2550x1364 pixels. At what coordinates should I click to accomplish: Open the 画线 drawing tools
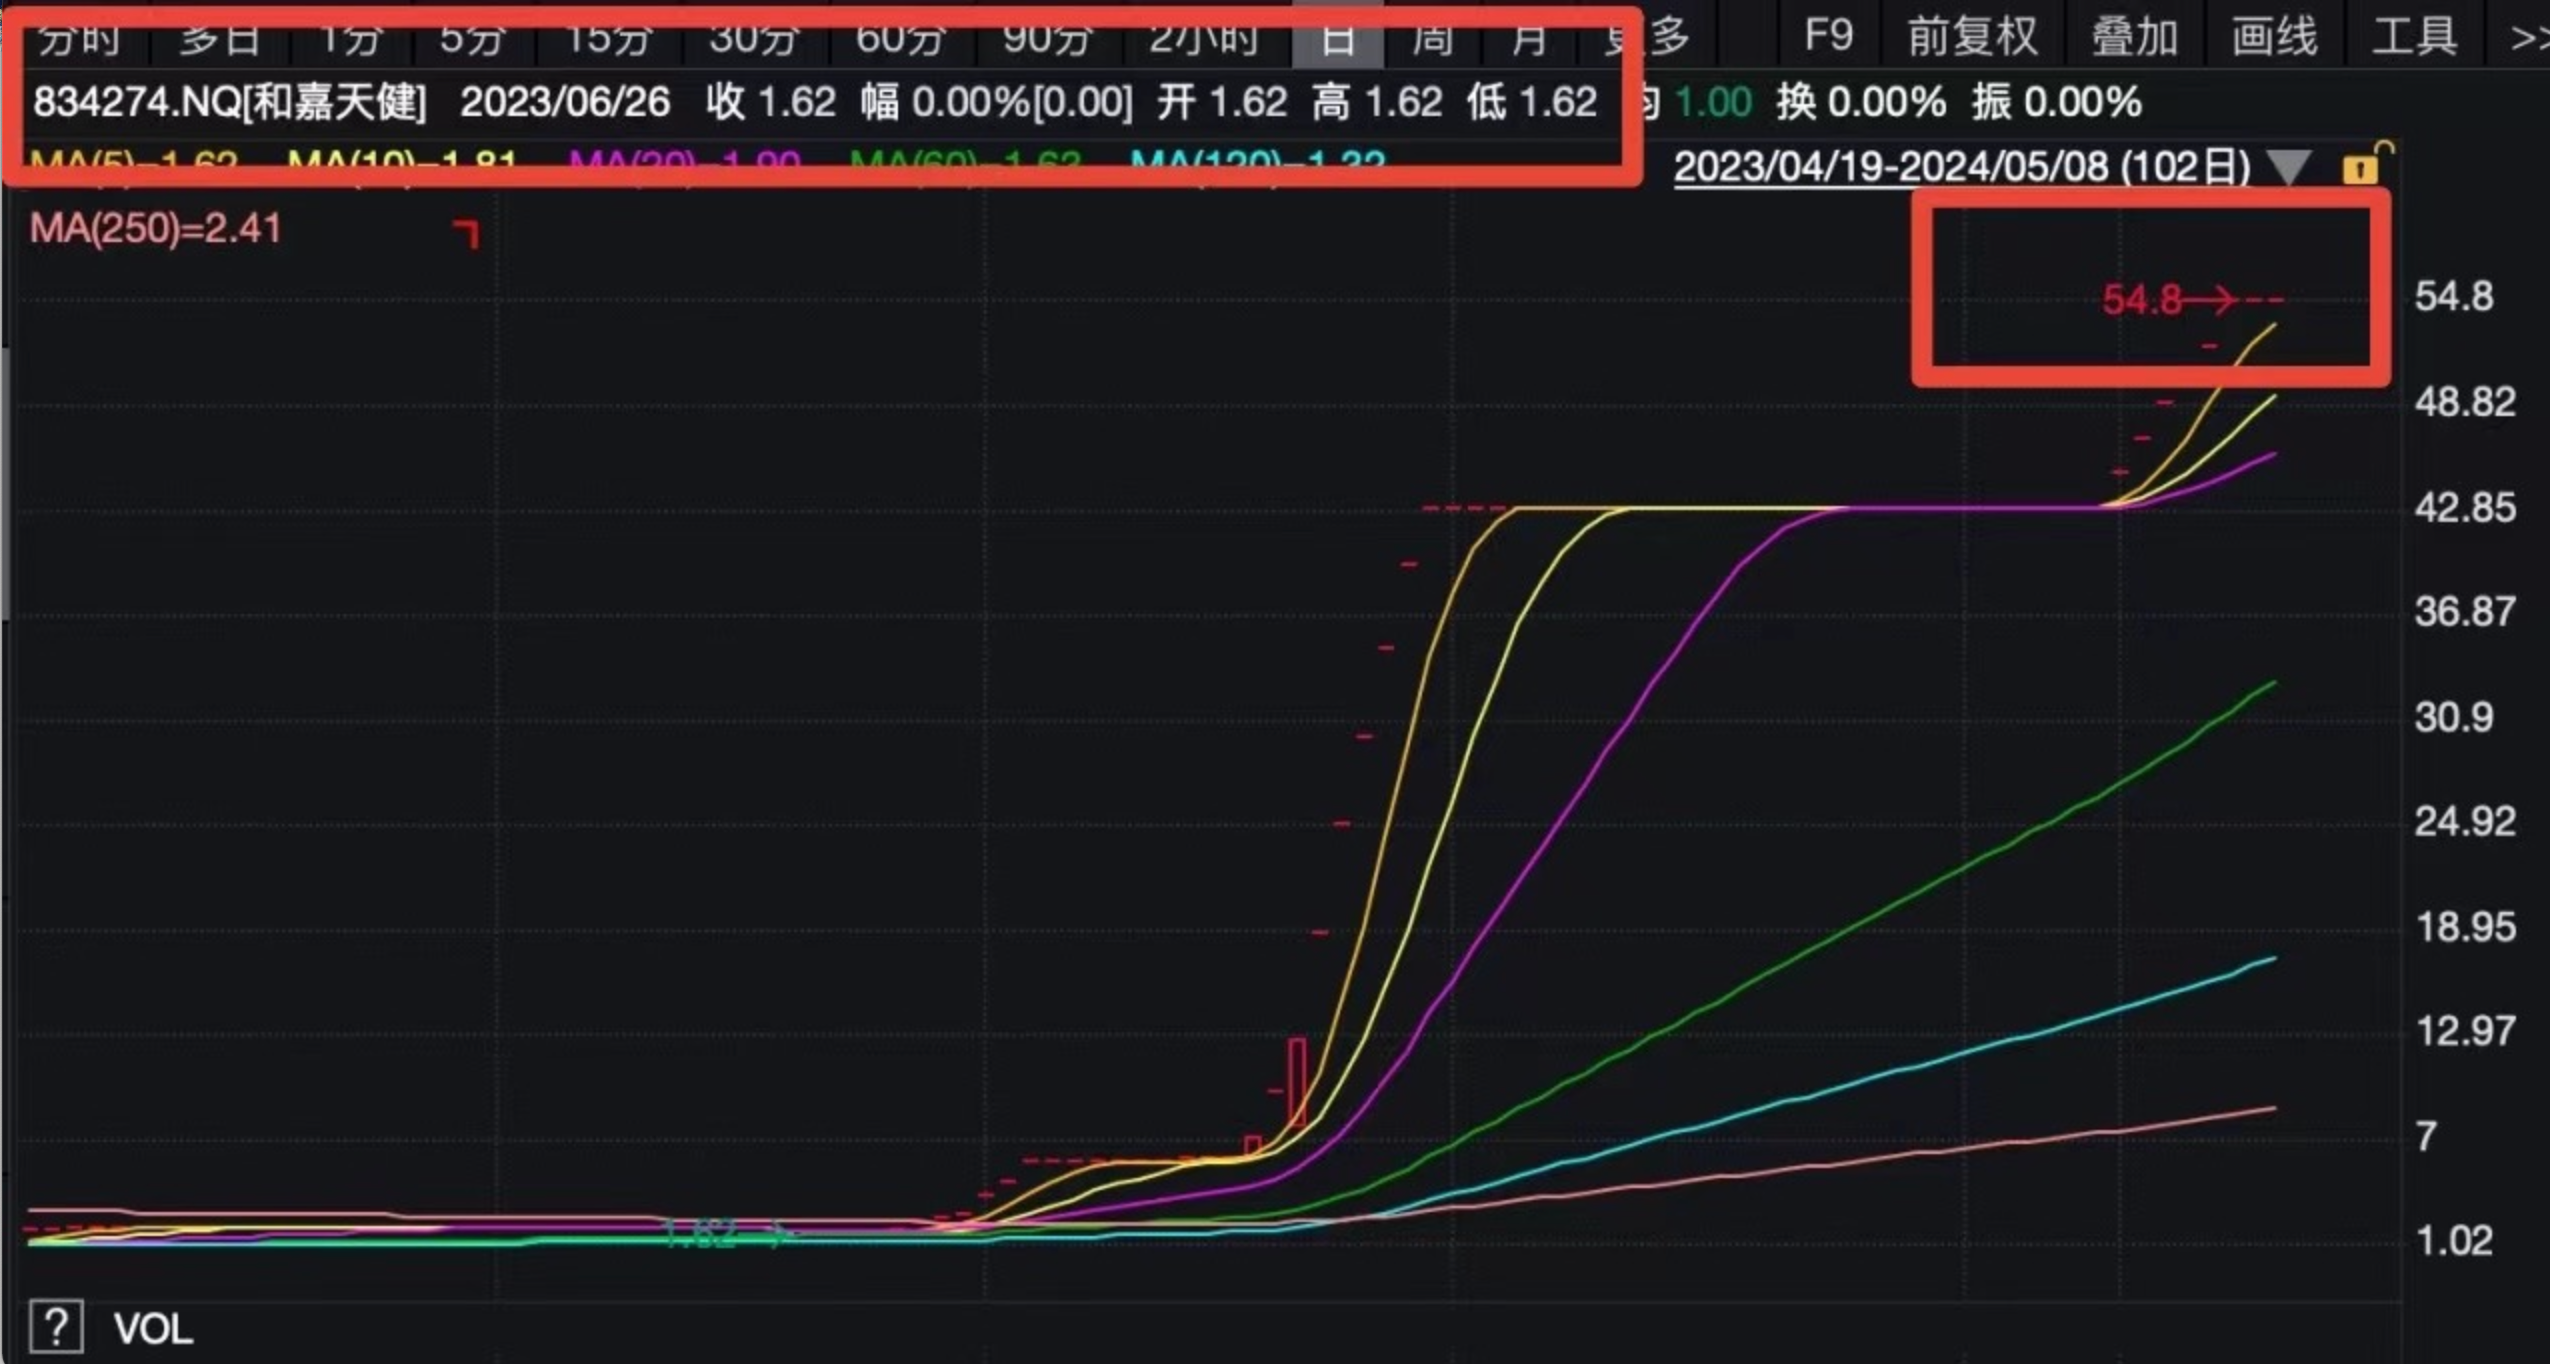point(2275,37)
